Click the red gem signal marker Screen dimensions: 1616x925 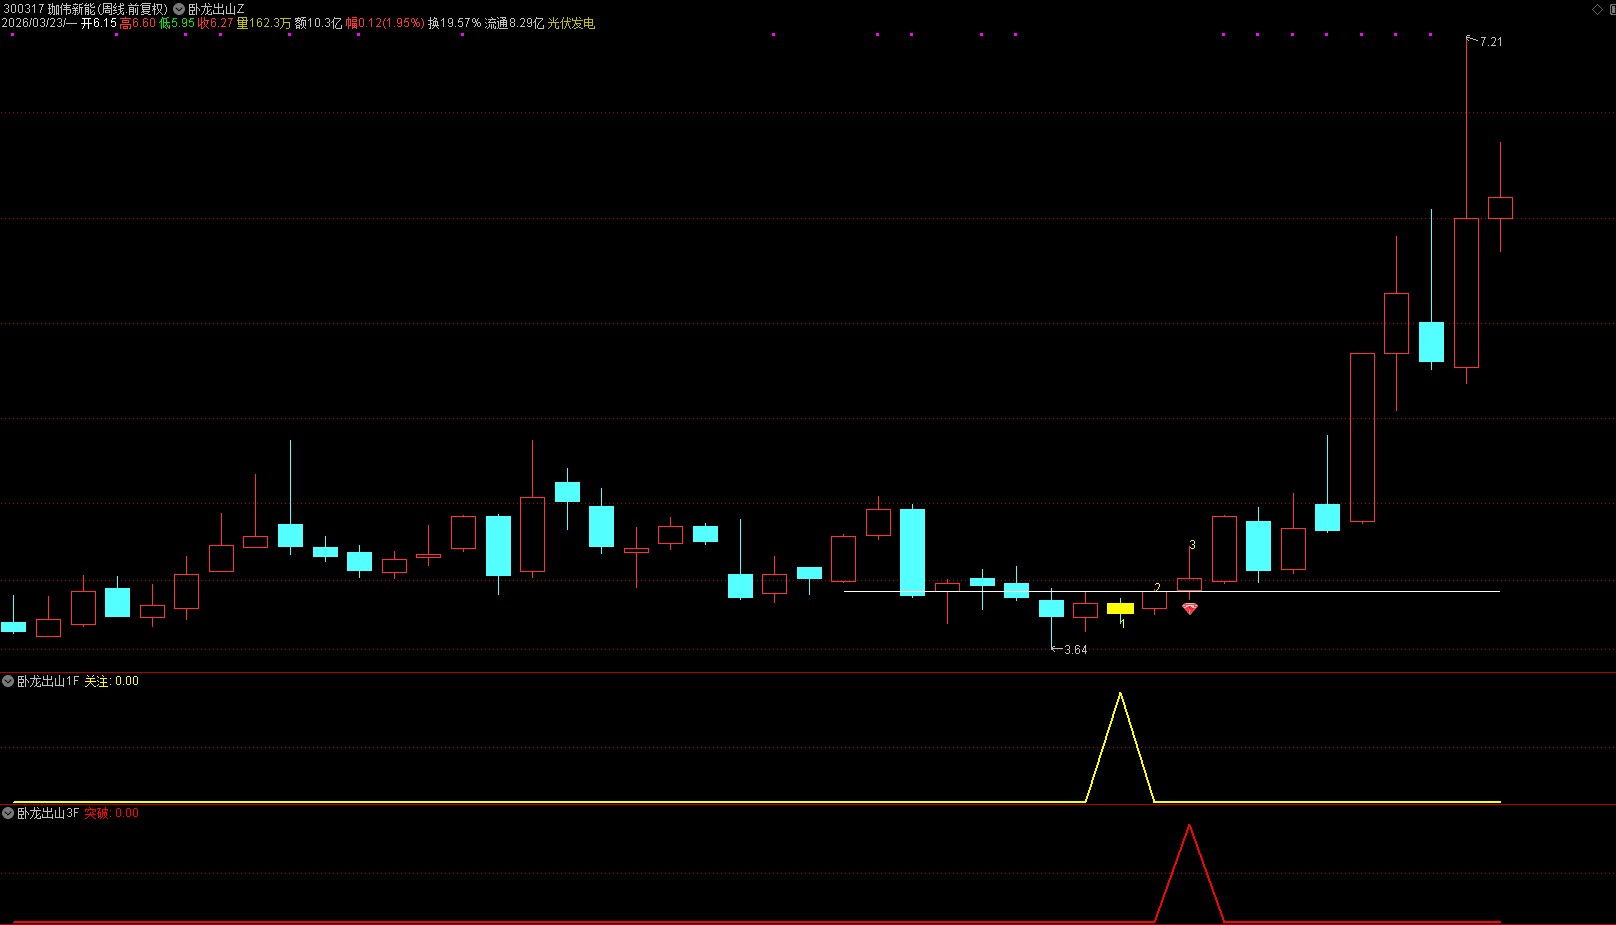point(1189,608)
